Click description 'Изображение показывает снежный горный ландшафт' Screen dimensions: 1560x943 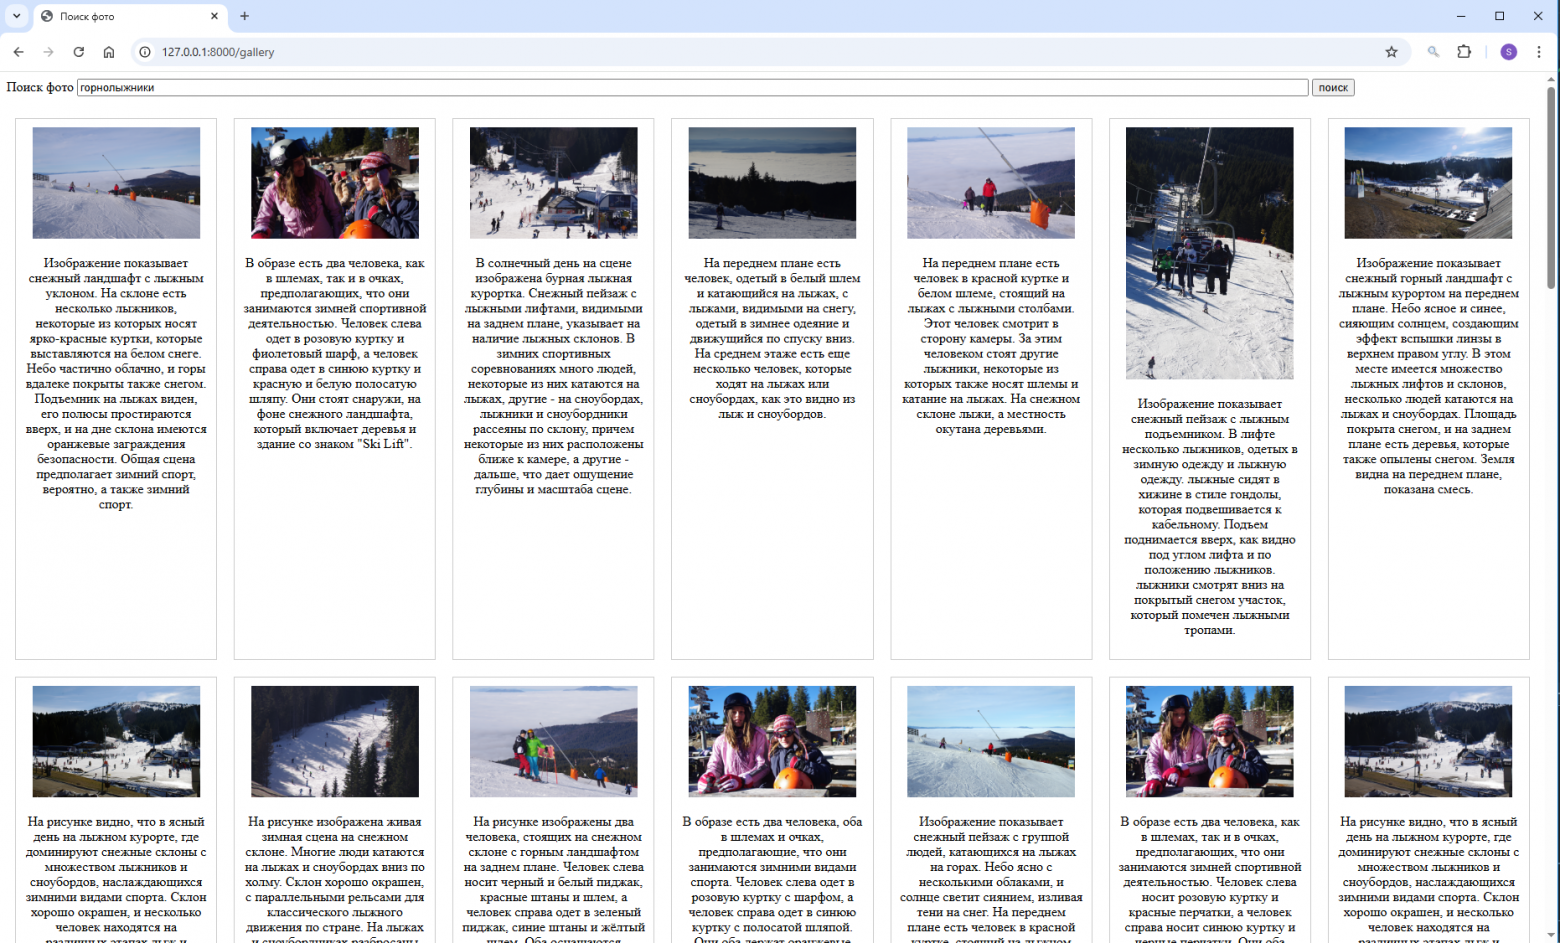click(1428, 376)
